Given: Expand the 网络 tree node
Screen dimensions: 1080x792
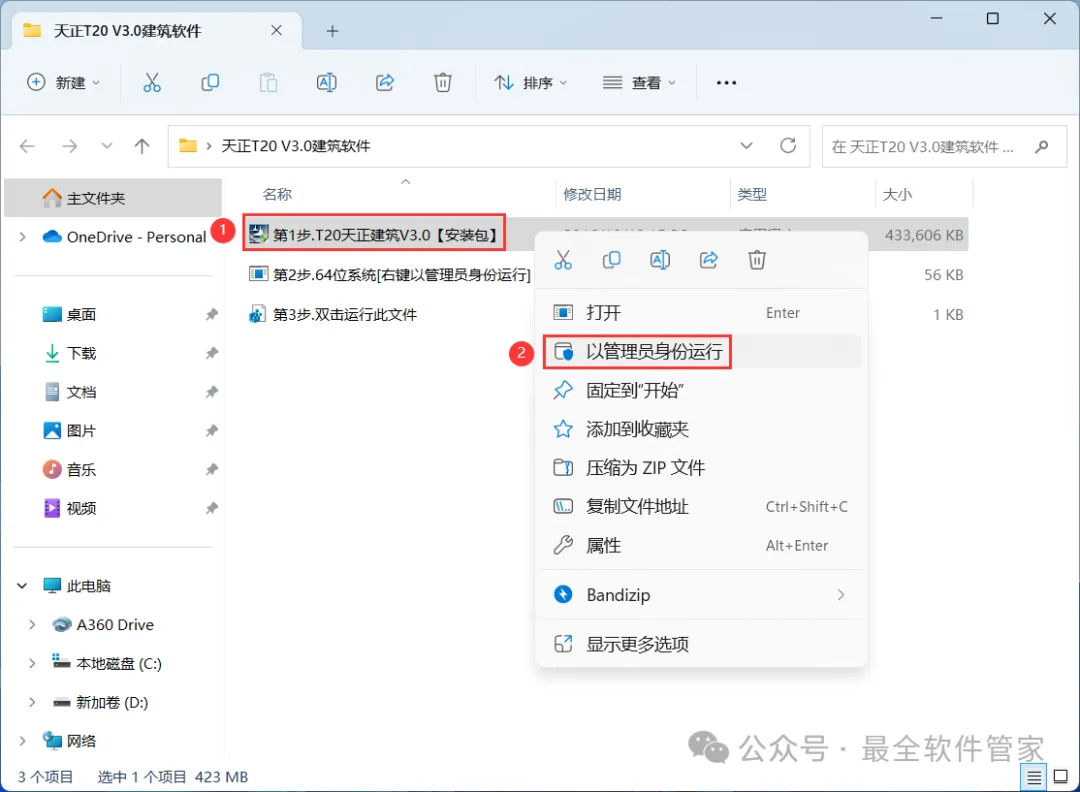Looking at the screenshot, I should (x=23, y=741).
